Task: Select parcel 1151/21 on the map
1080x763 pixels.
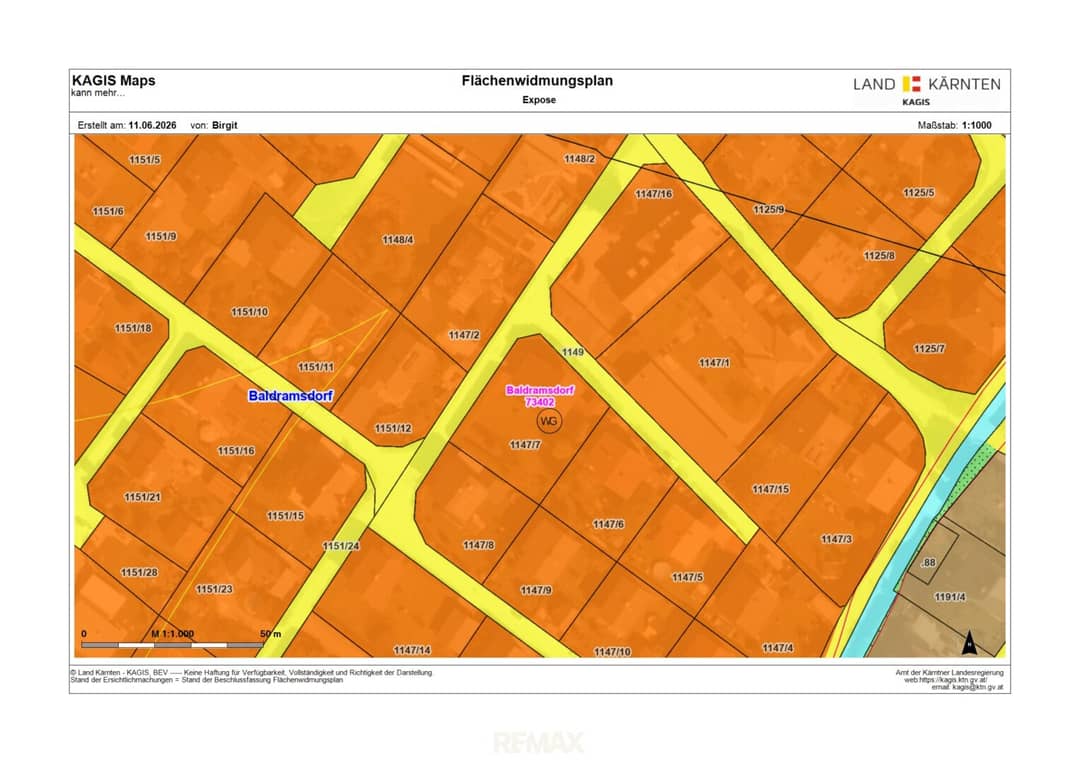Action: click(x=143, y=497)
